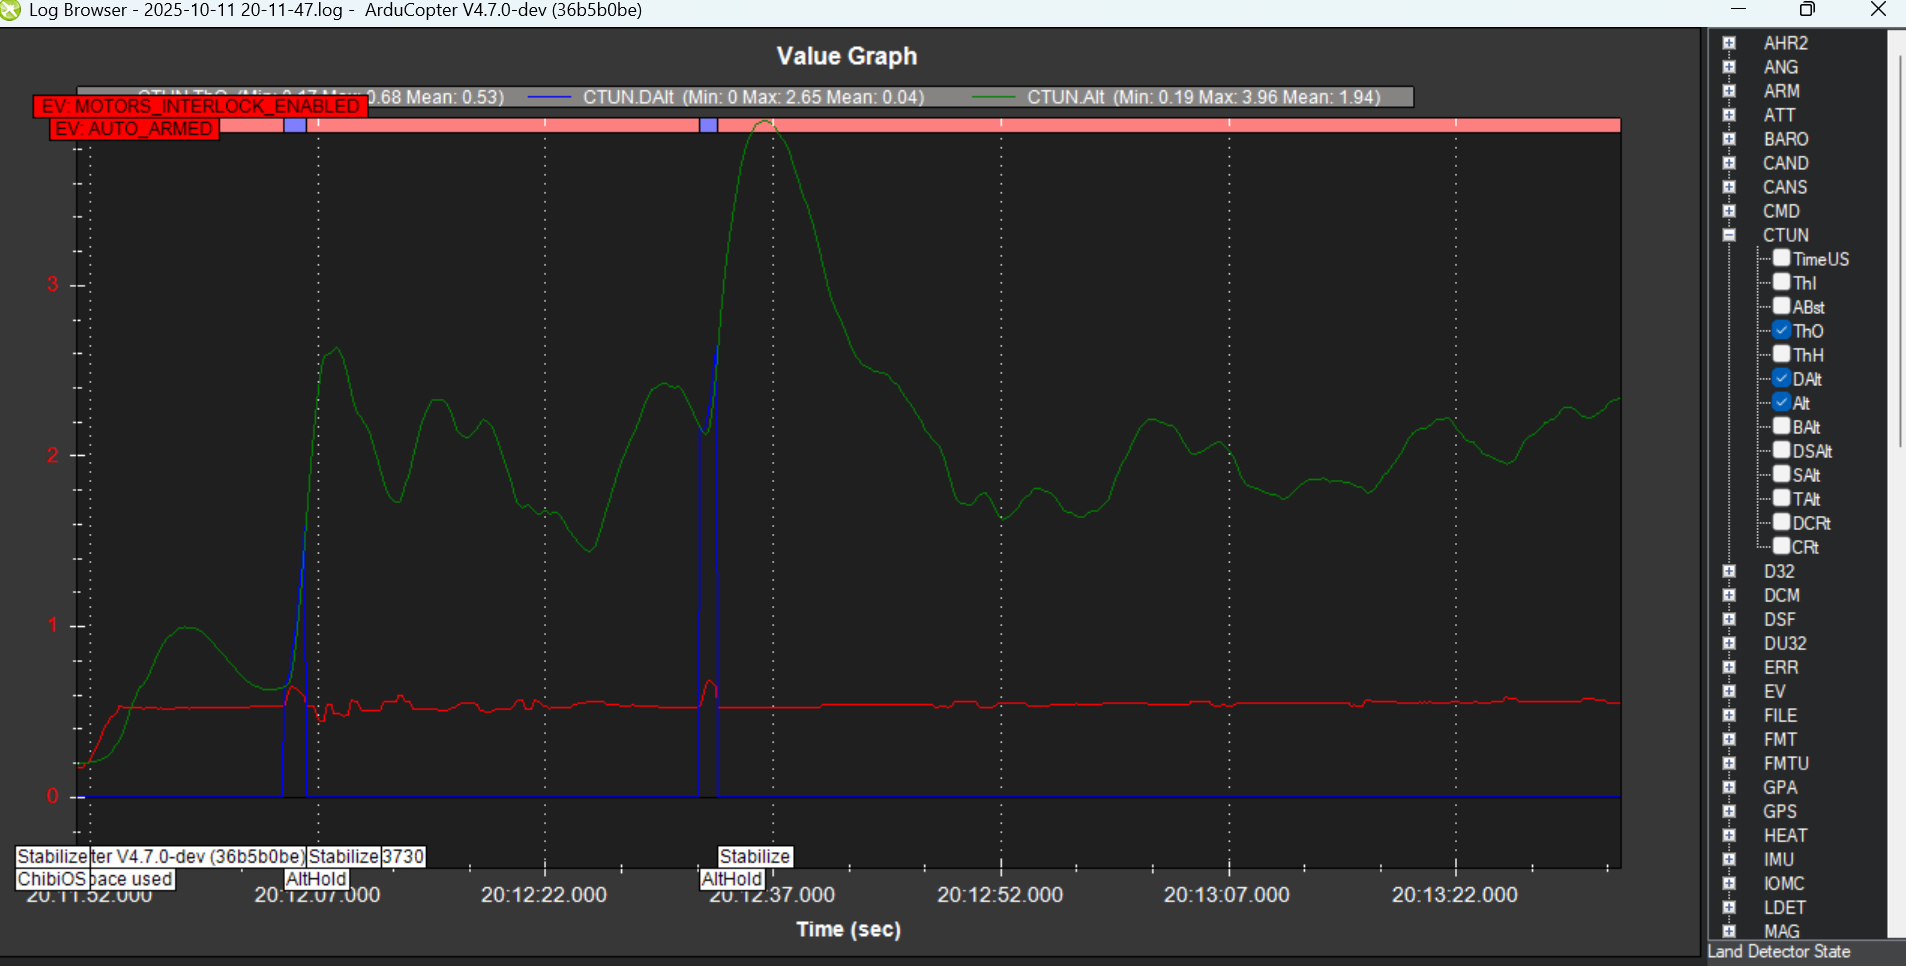Click the message tree vertical scrollbar
The width and height of the screenshot is (1906, 966).
(x=1897, y=250)
